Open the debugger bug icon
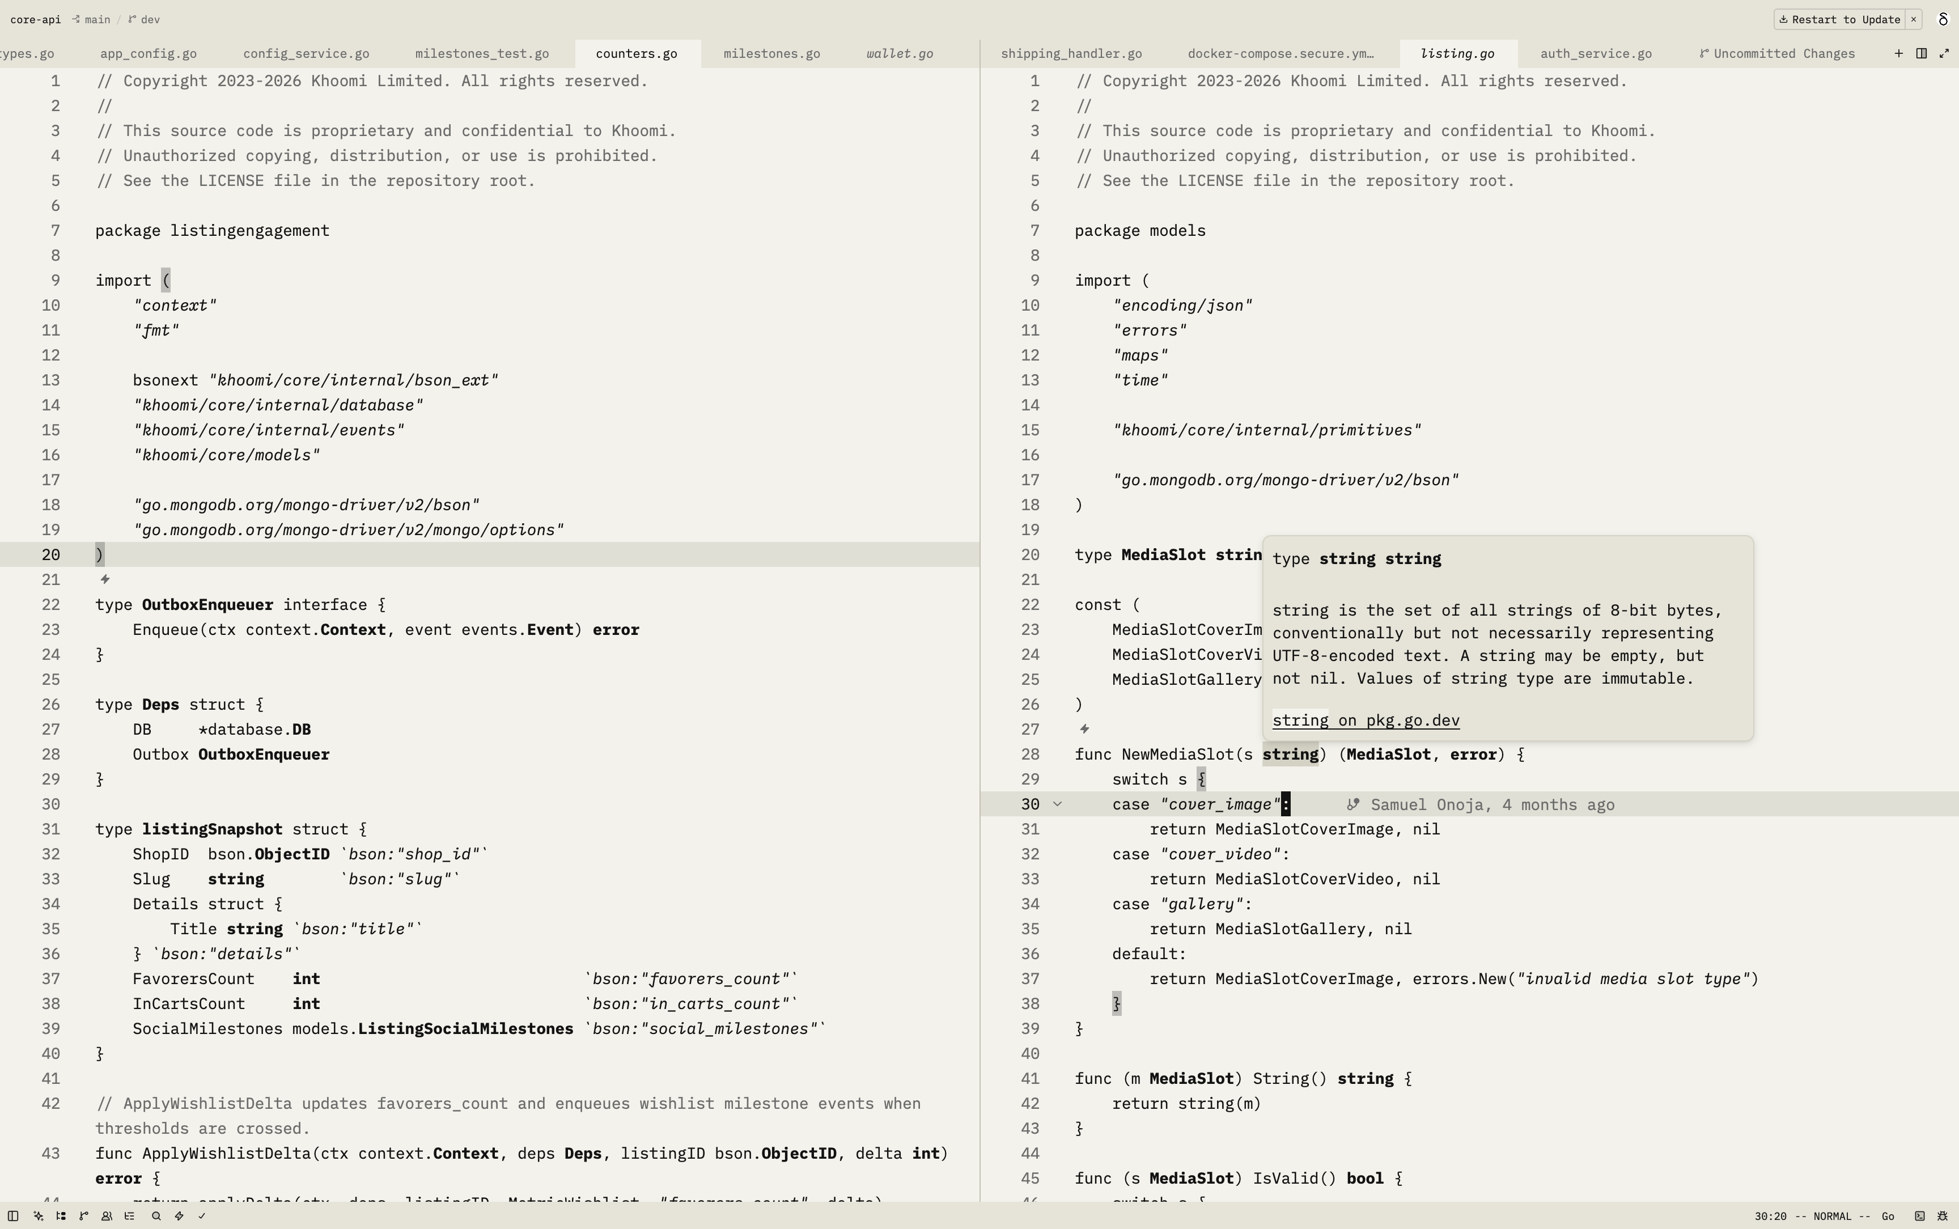The height and width of the screenshot is (1229, 1959). click(1943, 1216)
